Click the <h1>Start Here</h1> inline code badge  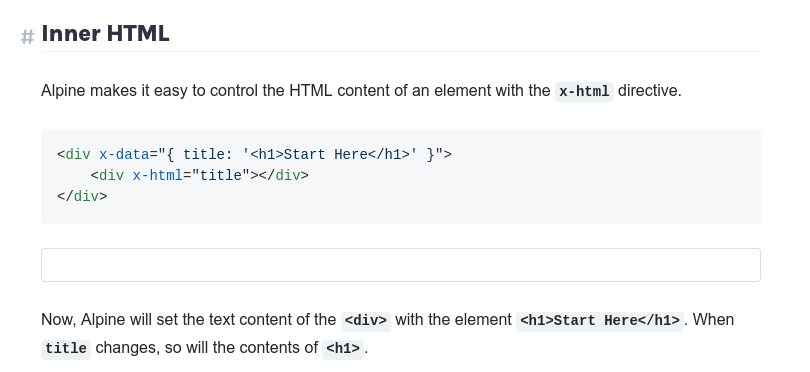coord(600,321)
